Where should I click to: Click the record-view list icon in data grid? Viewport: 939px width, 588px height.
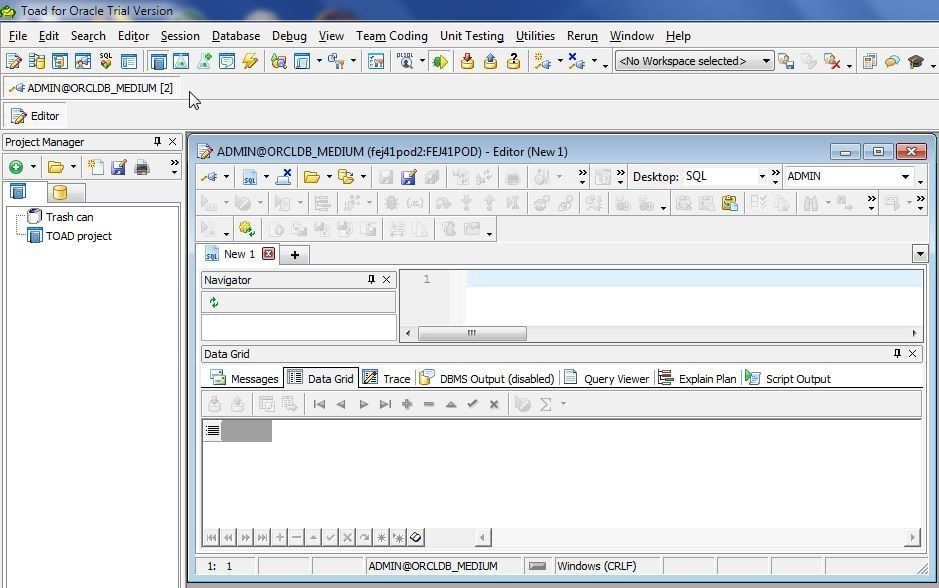(x=213, y=430)
